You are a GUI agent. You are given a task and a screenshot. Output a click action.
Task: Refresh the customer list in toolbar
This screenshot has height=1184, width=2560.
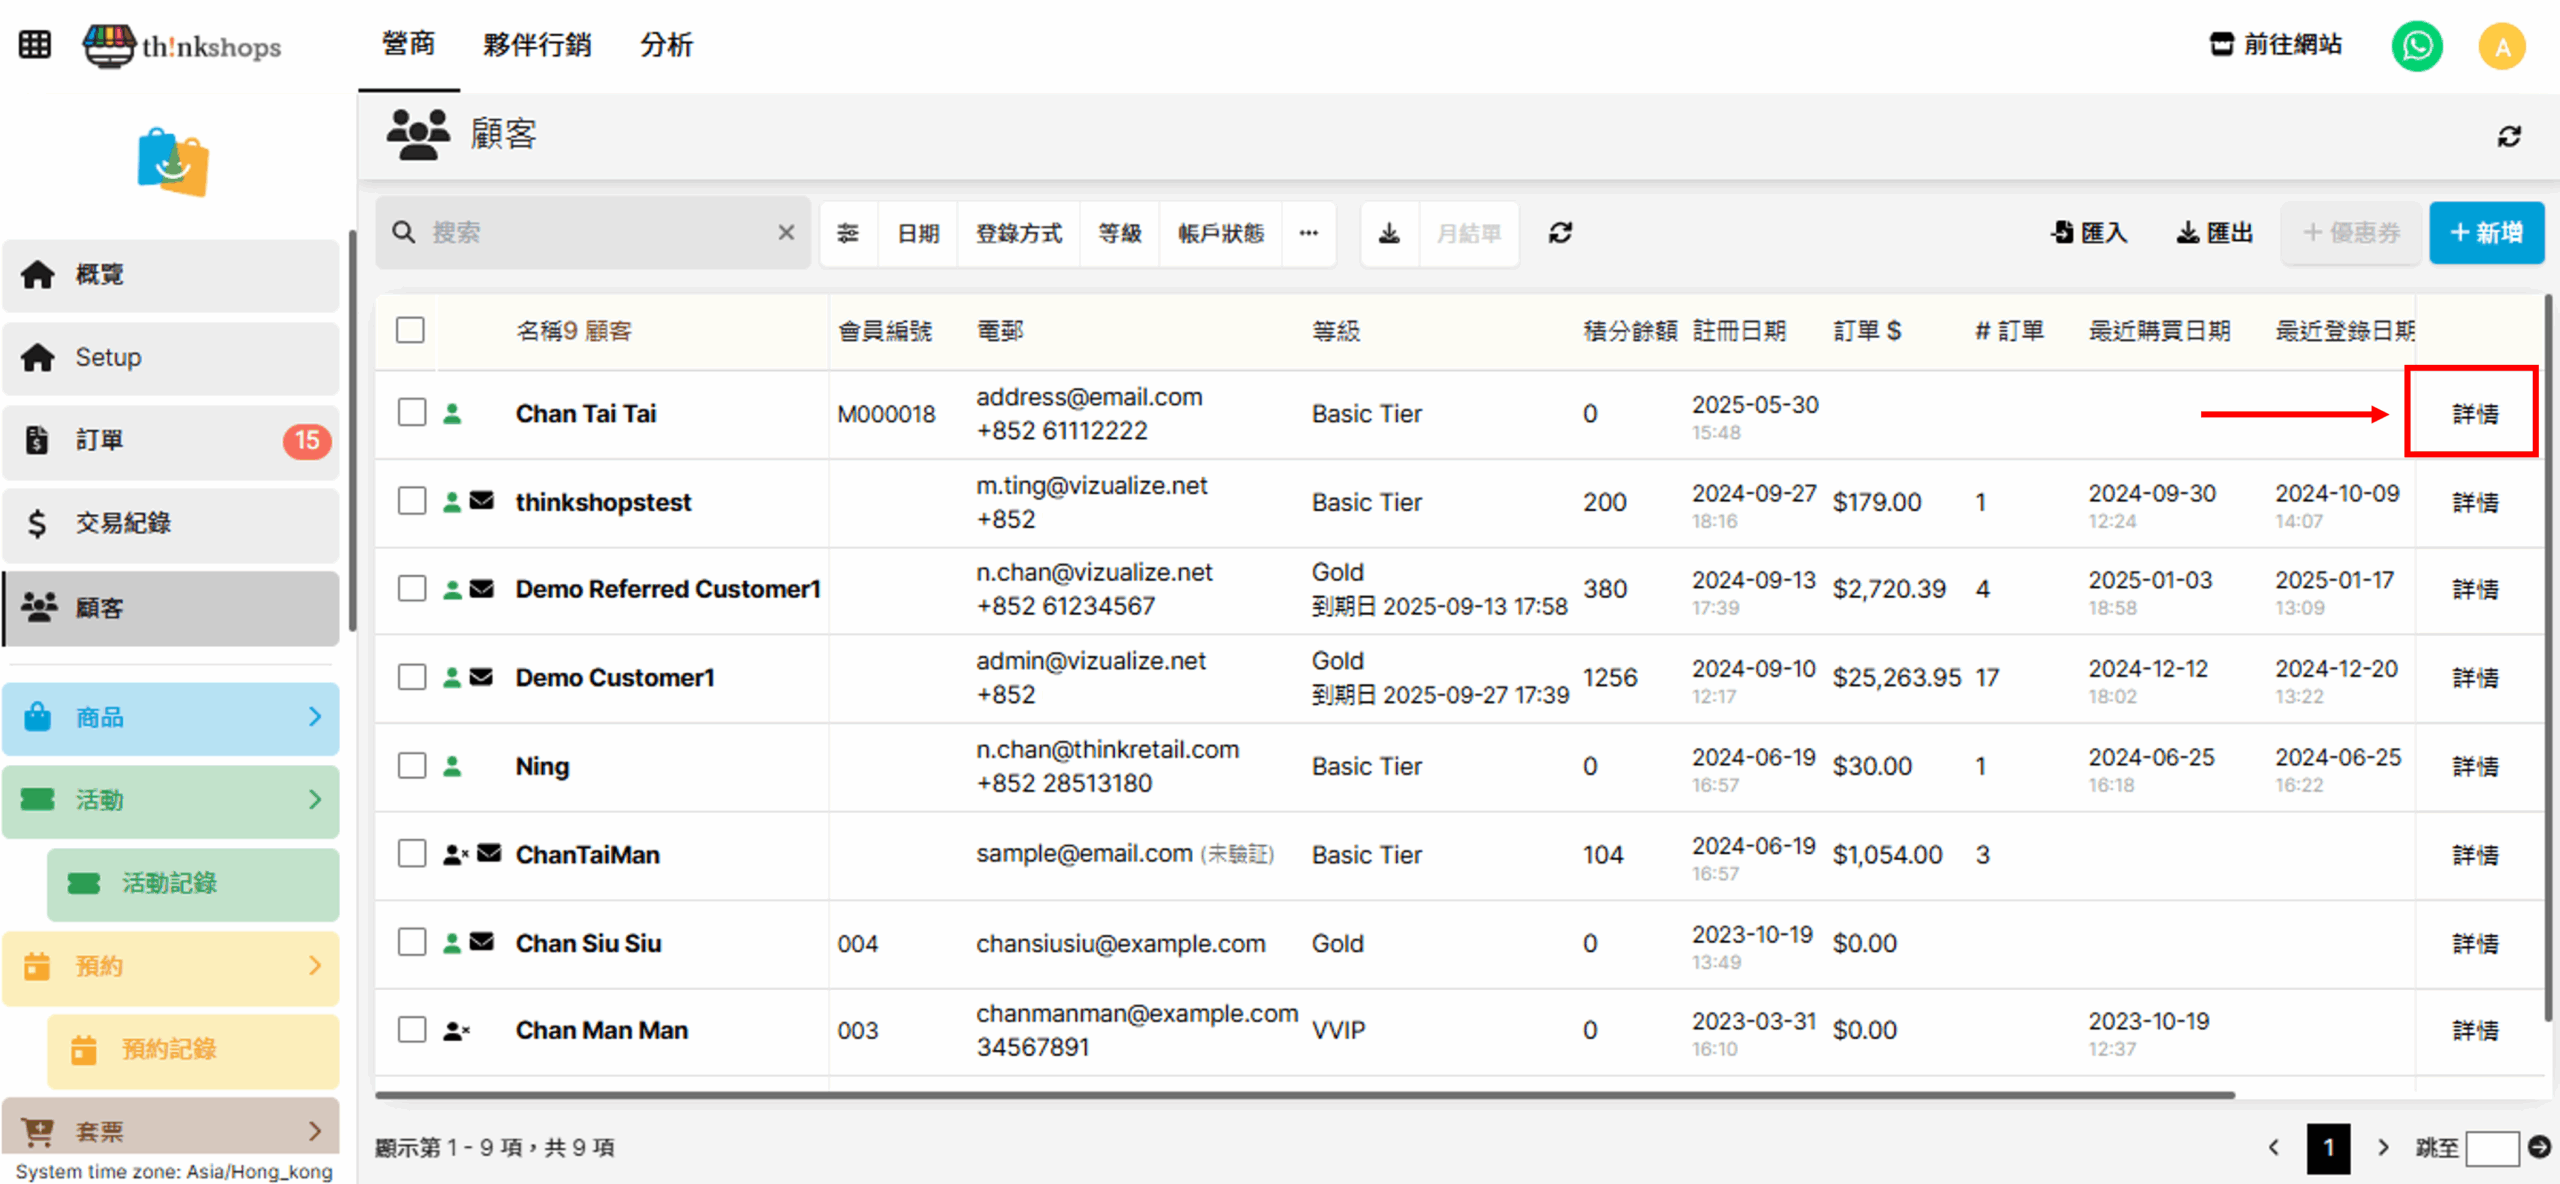coord(1560,233)
